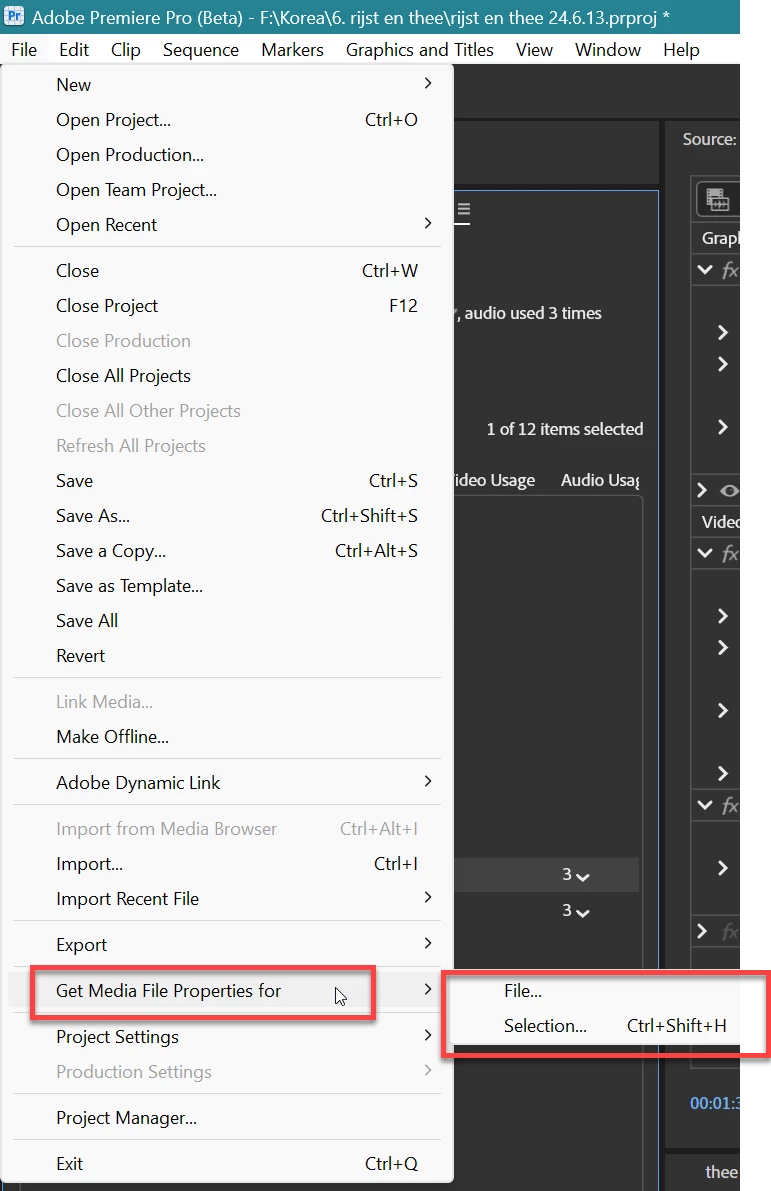Viewport: 771px width, 1191px height.
Task: Select Close All Projects
Action: [x=227, y=376]
